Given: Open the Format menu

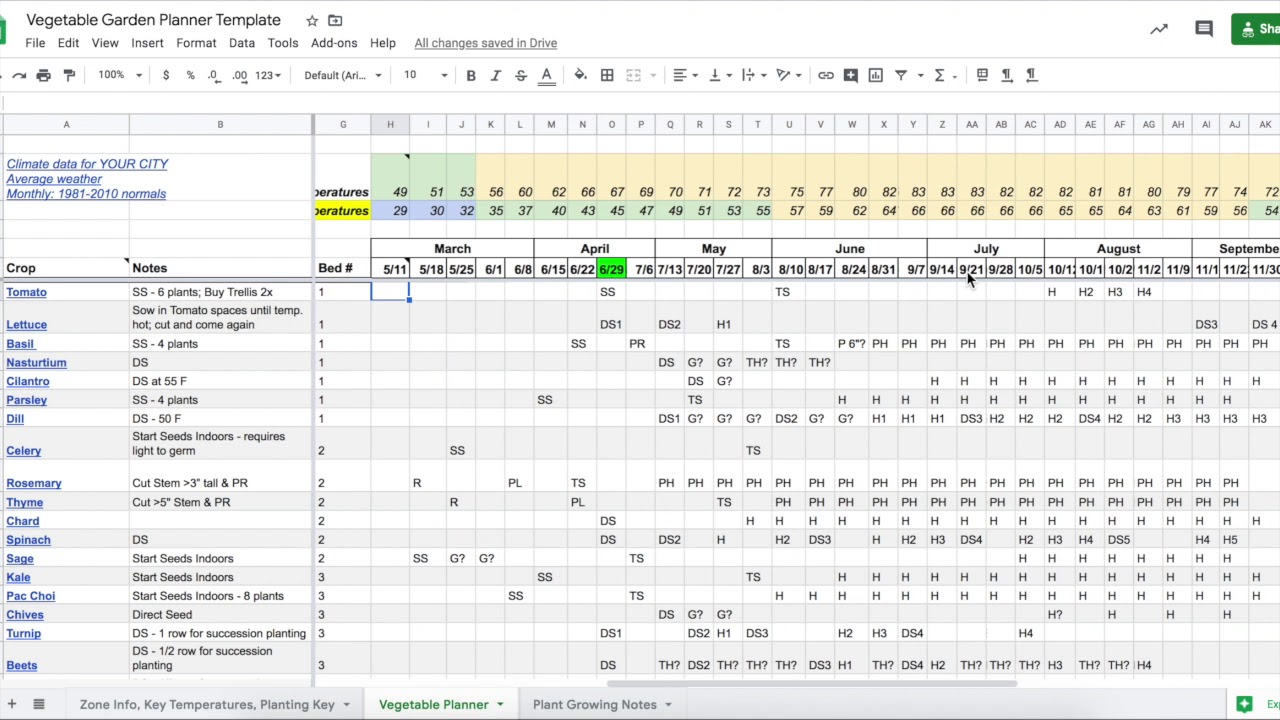Looking at the screenshot, I should (x=196, y=43).
